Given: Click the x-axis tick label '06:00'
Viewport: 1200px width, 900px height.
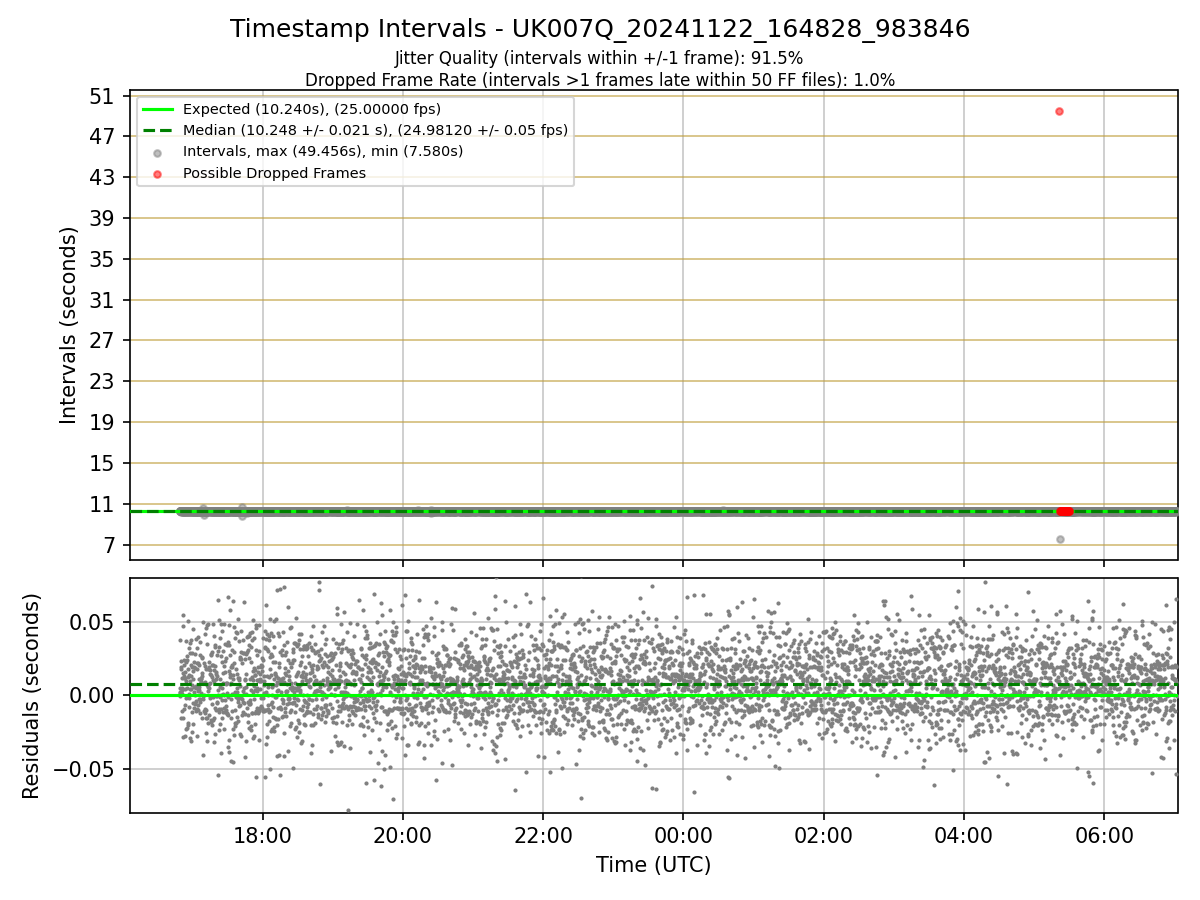Looking at the screenshot, I should coord(1104,834).
